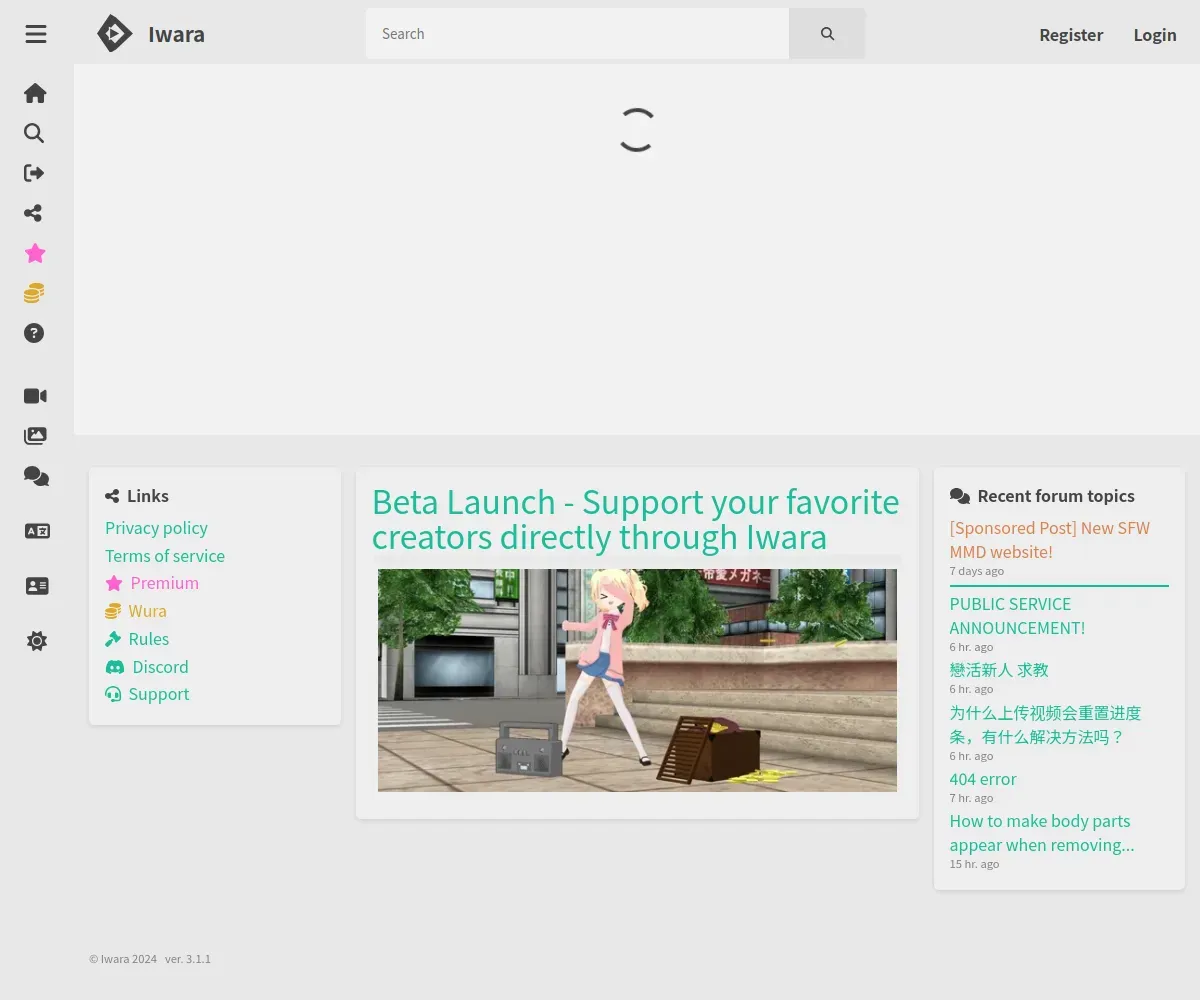The width and height of the screenshot is (1200, 1000).
Task: Open How to make body parts topic
Action: [1042, 833]
